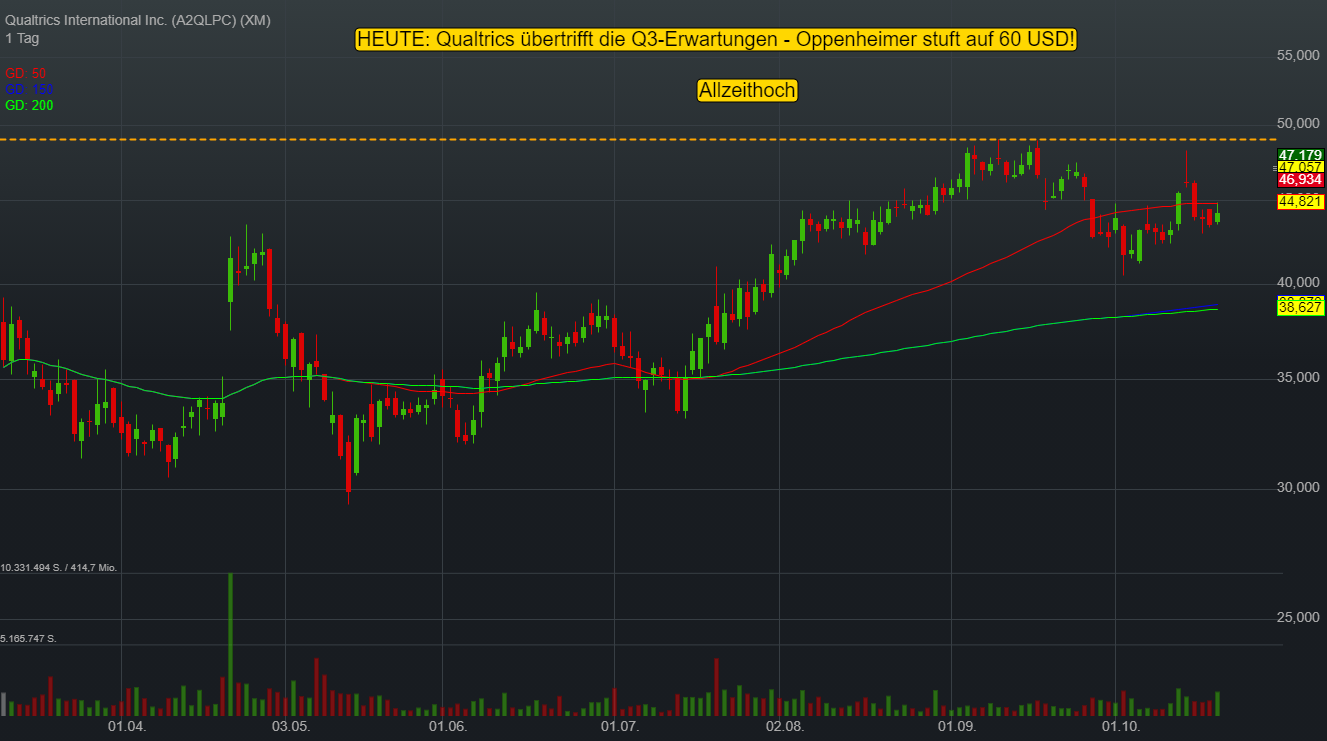Click the 'Allzeithoch' annotation label
The image size is (1327, 741).
pyautogui.click(x=747, y=90)
